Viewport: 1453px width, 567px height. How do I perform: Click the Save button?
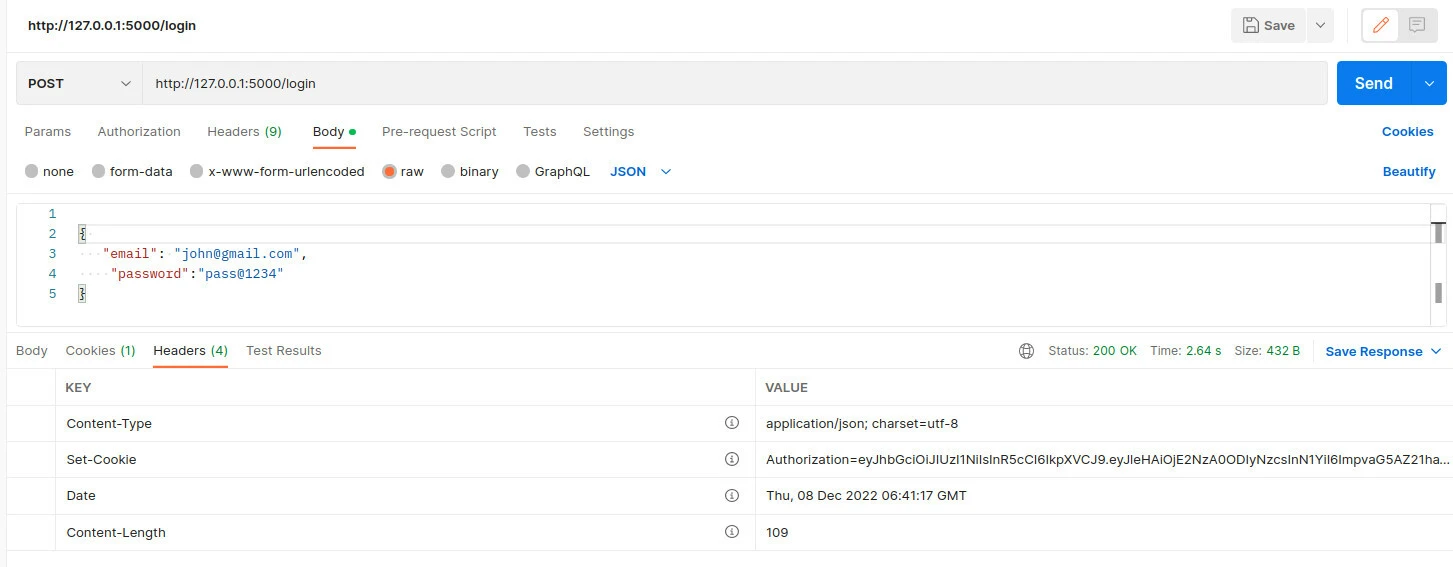(1268, 26)
